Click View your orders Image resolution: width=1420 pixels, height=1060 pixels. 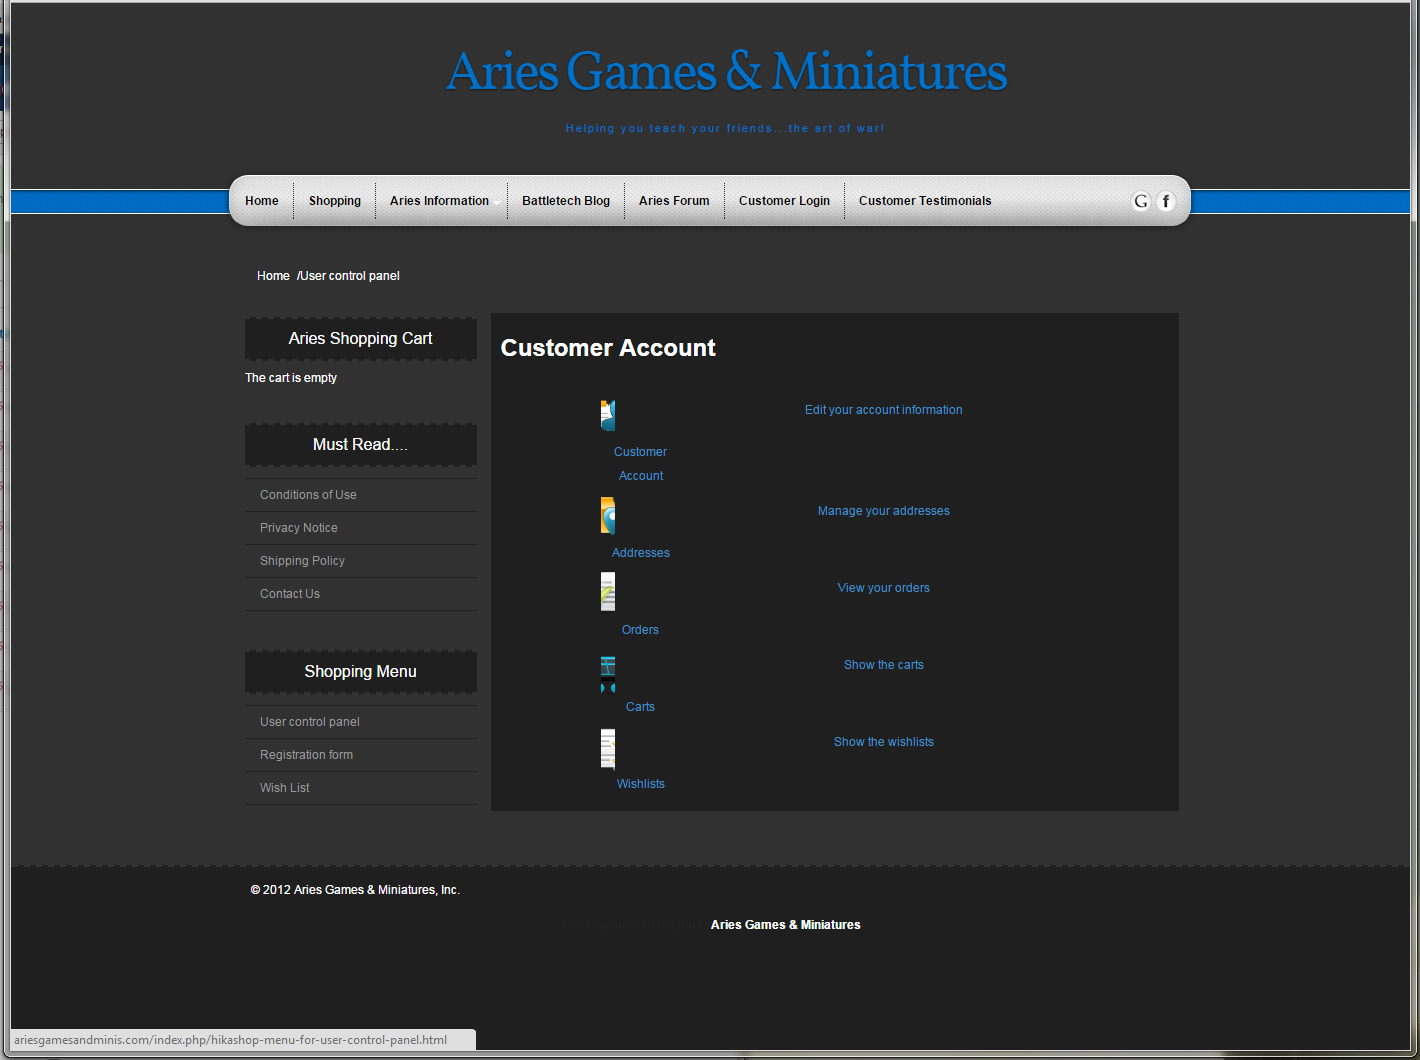pos(884,588)
